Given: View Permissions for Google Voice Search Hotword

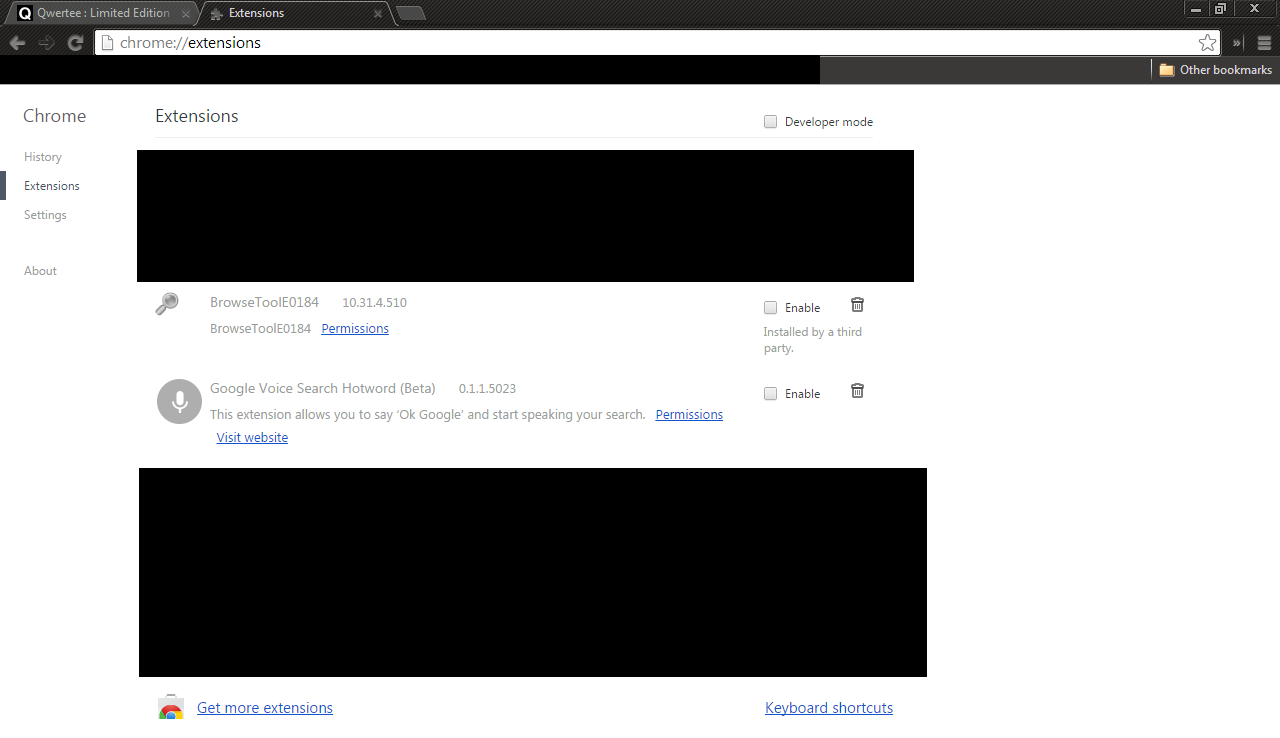Looking at the screenshot, I should click(x=689, y=415).
